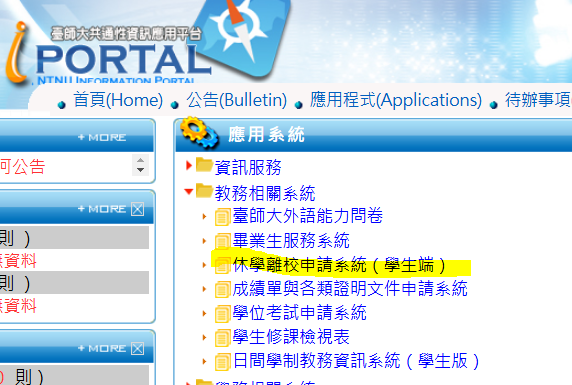Click arrow bullet before 畢業生服務系統
This screenshot has width=572, height=385.
204,241
